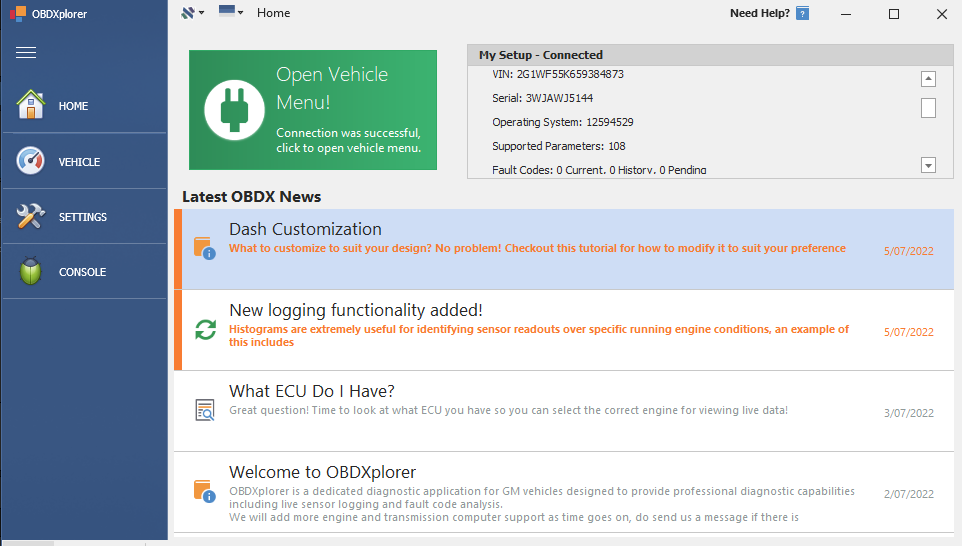This screenshot has height=546, width=962.
Task: Click the Great question! ECU description text
Action: [x=509, y=410]
